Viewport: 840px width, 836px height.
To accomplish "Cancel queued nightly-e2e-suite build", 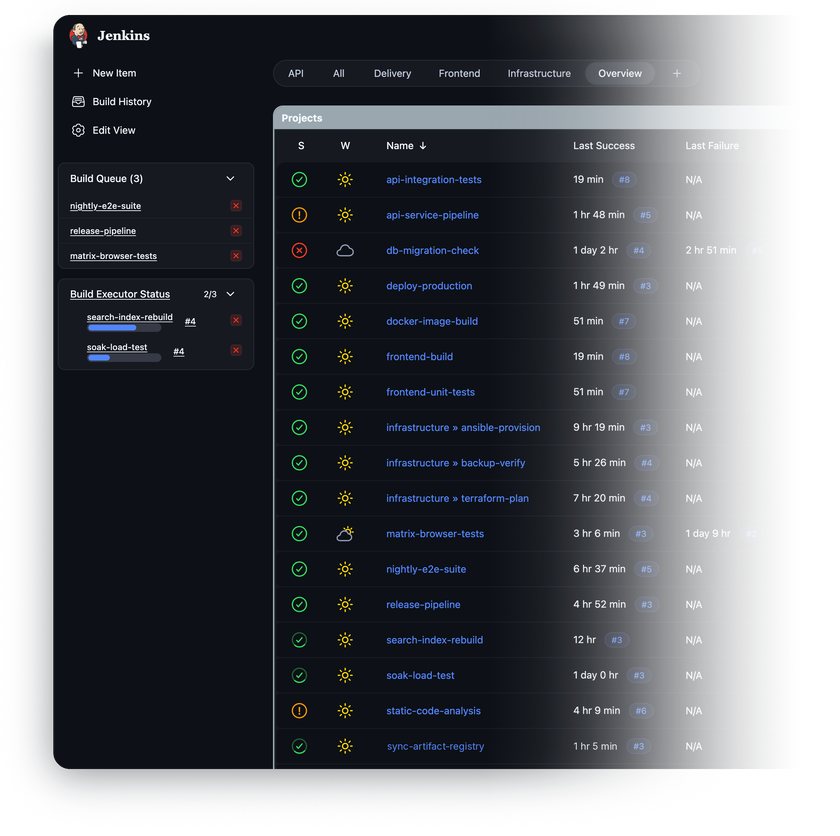I will tap(236, 206).
